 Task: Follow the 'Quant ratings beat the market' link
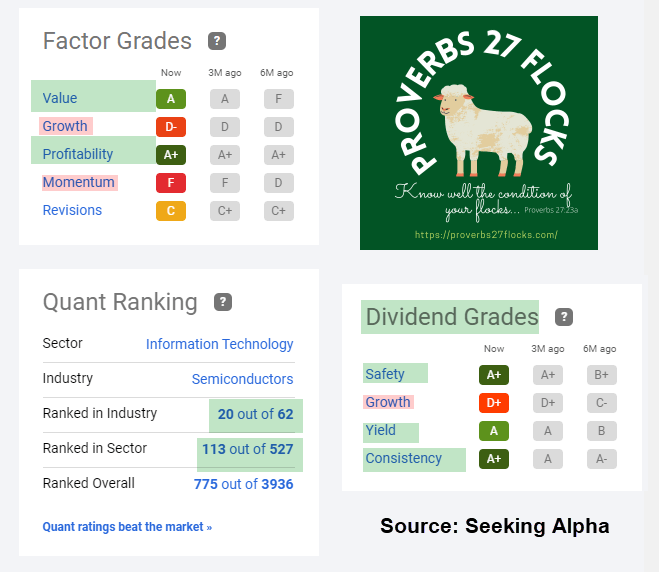click(127, 527)
